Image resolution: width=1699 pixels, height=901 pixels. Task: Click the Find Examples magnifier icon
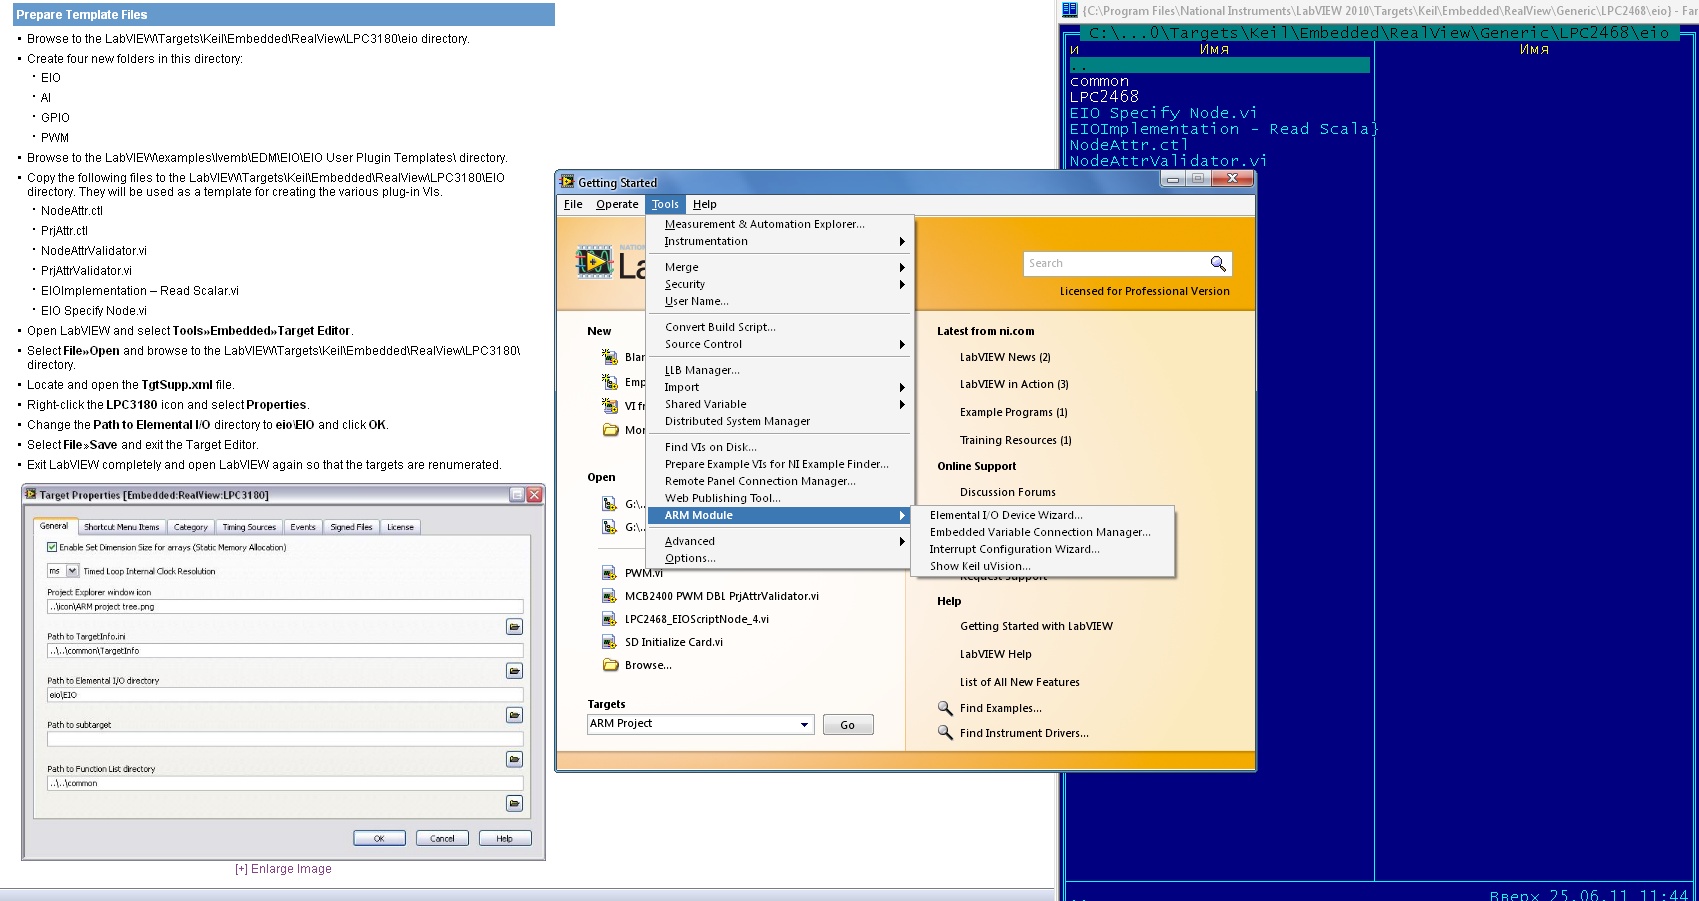944,708
